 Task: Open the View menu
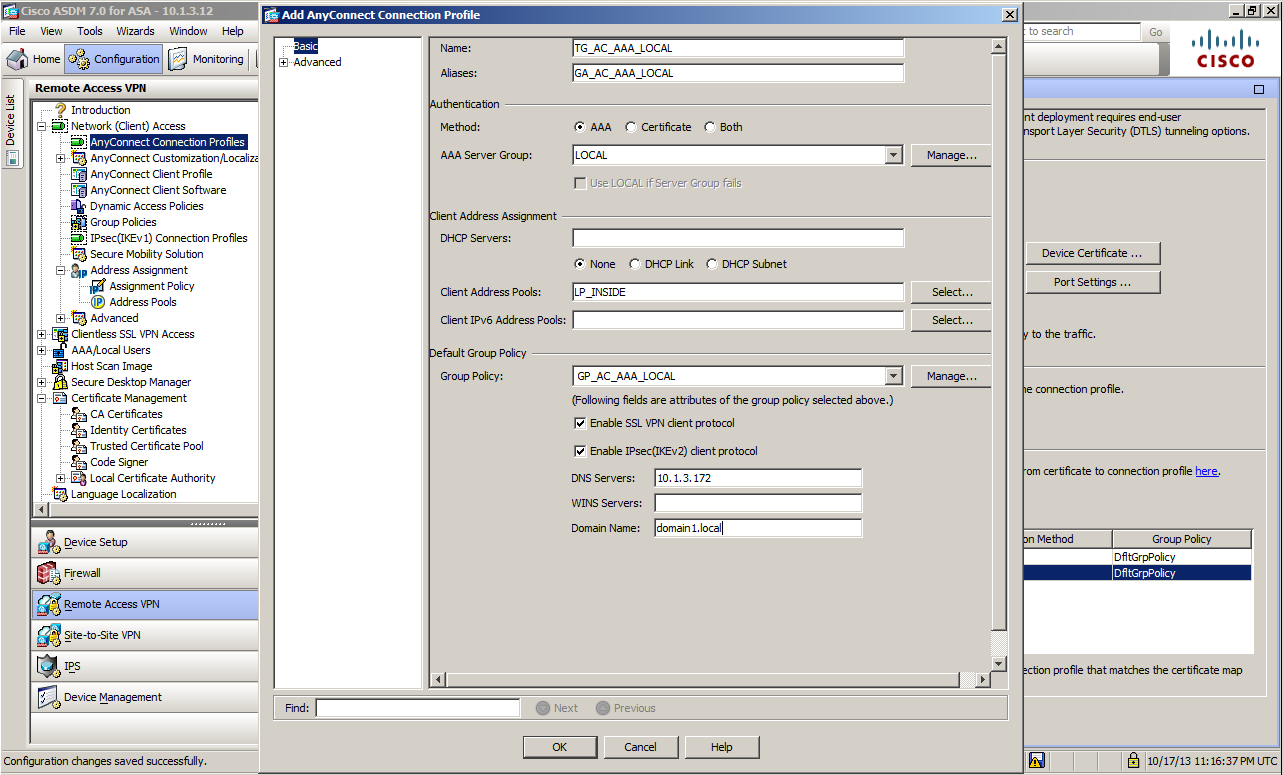(x=51, y=31)
